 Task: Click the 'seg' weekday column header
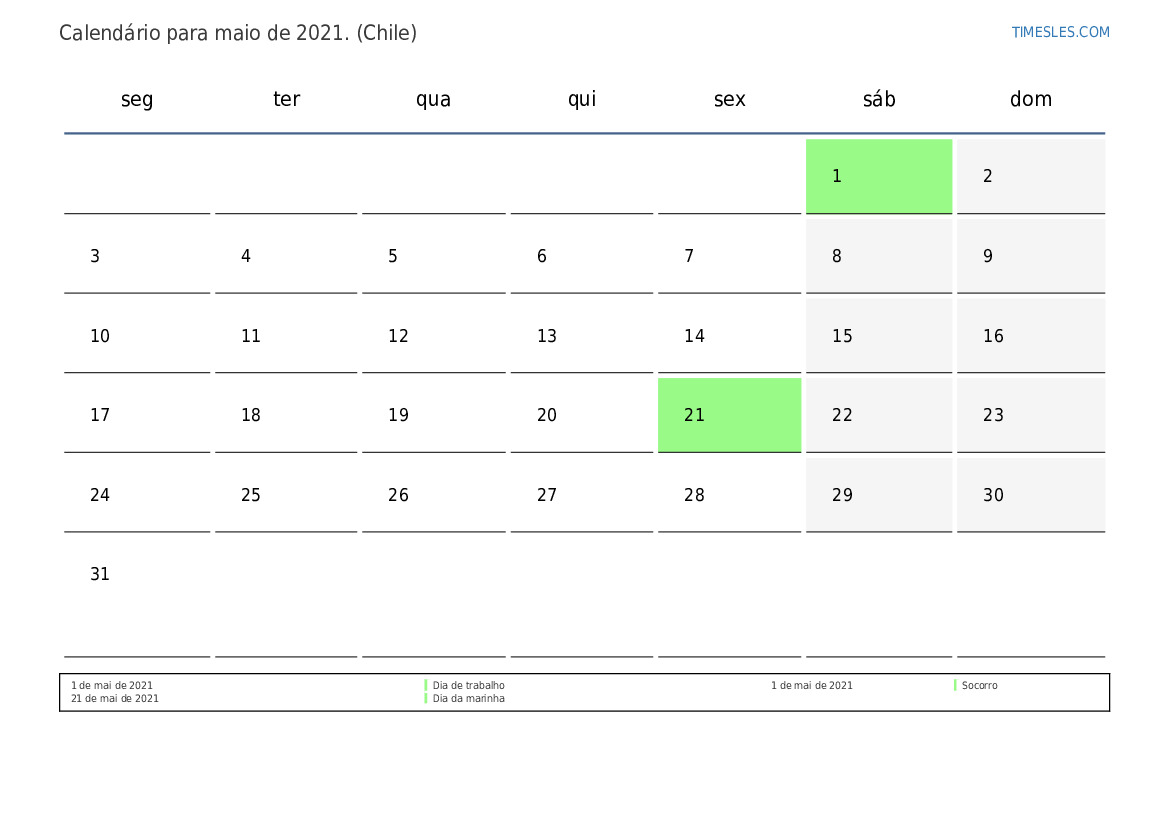137,99
